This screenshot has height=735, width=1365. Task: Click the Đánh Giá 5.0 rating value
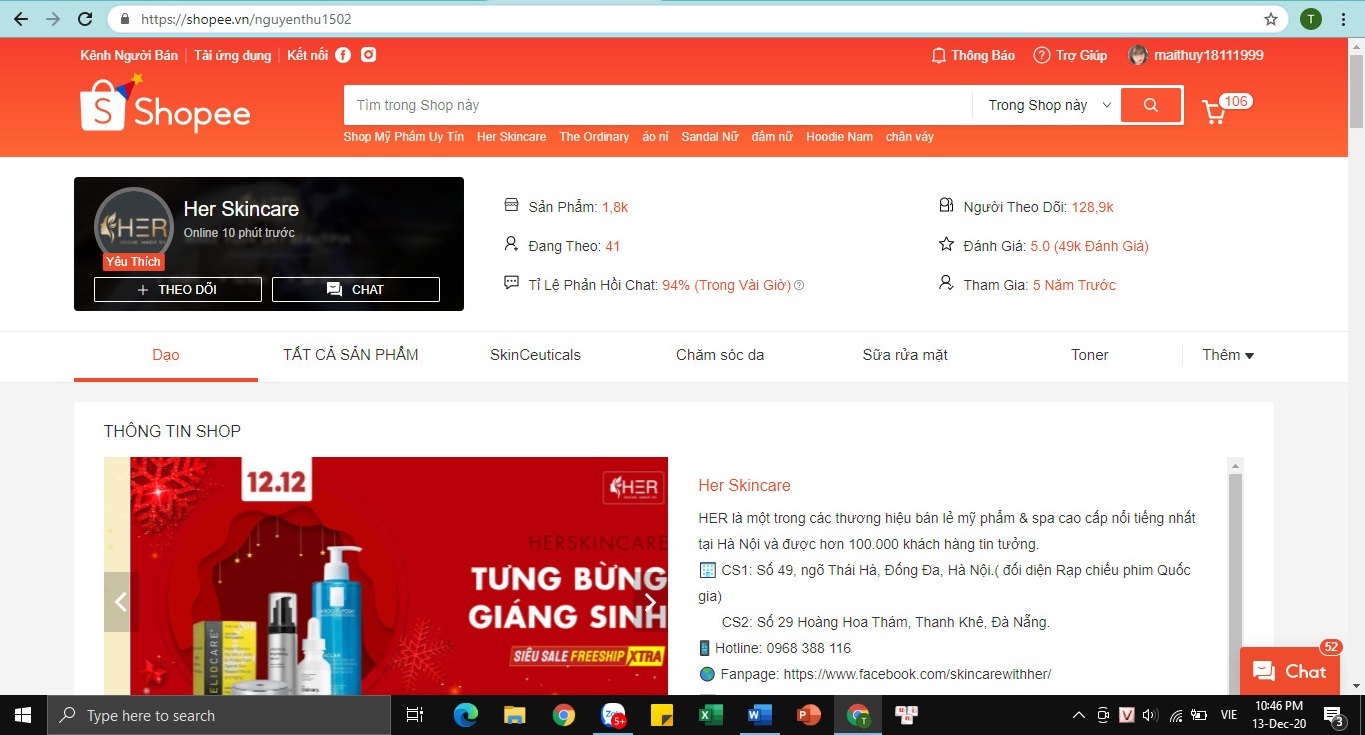(x=1089, y=246)
